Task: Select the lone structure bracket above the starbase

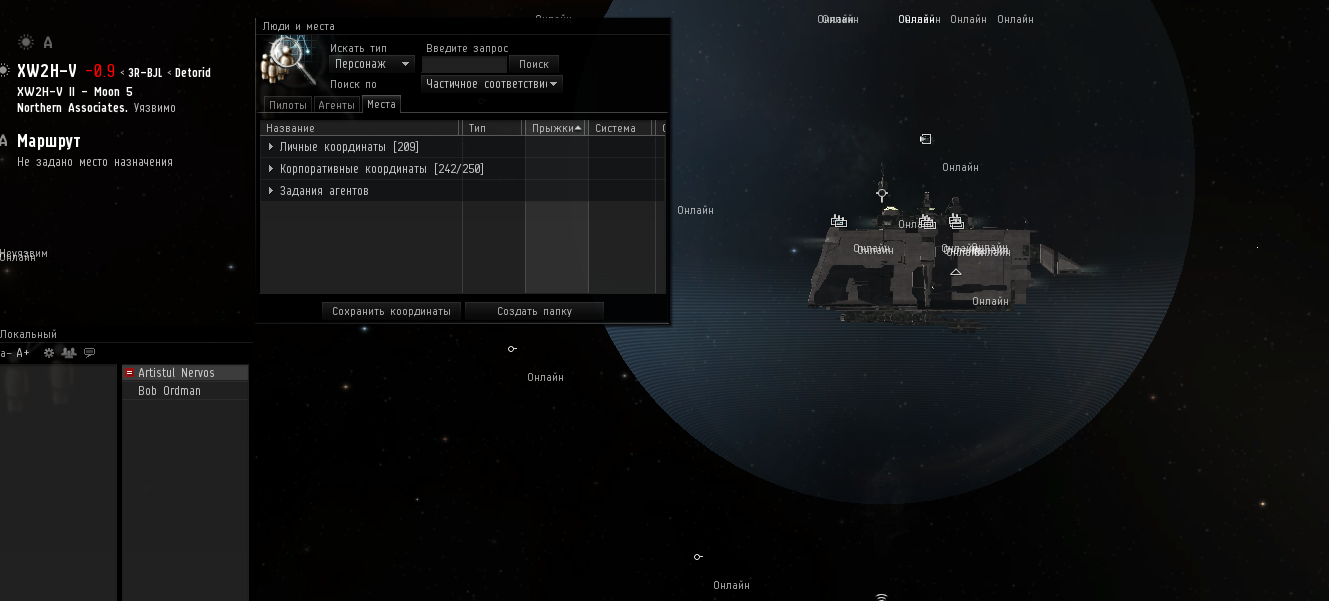Action: click(926, 139)
